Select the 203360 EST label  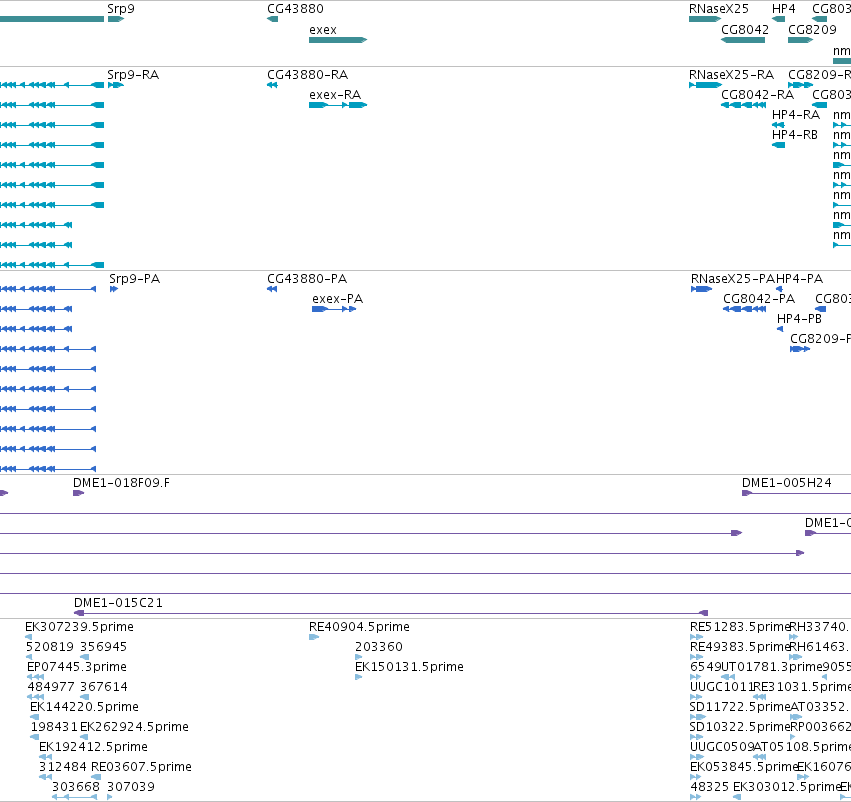tap(379, 646)
